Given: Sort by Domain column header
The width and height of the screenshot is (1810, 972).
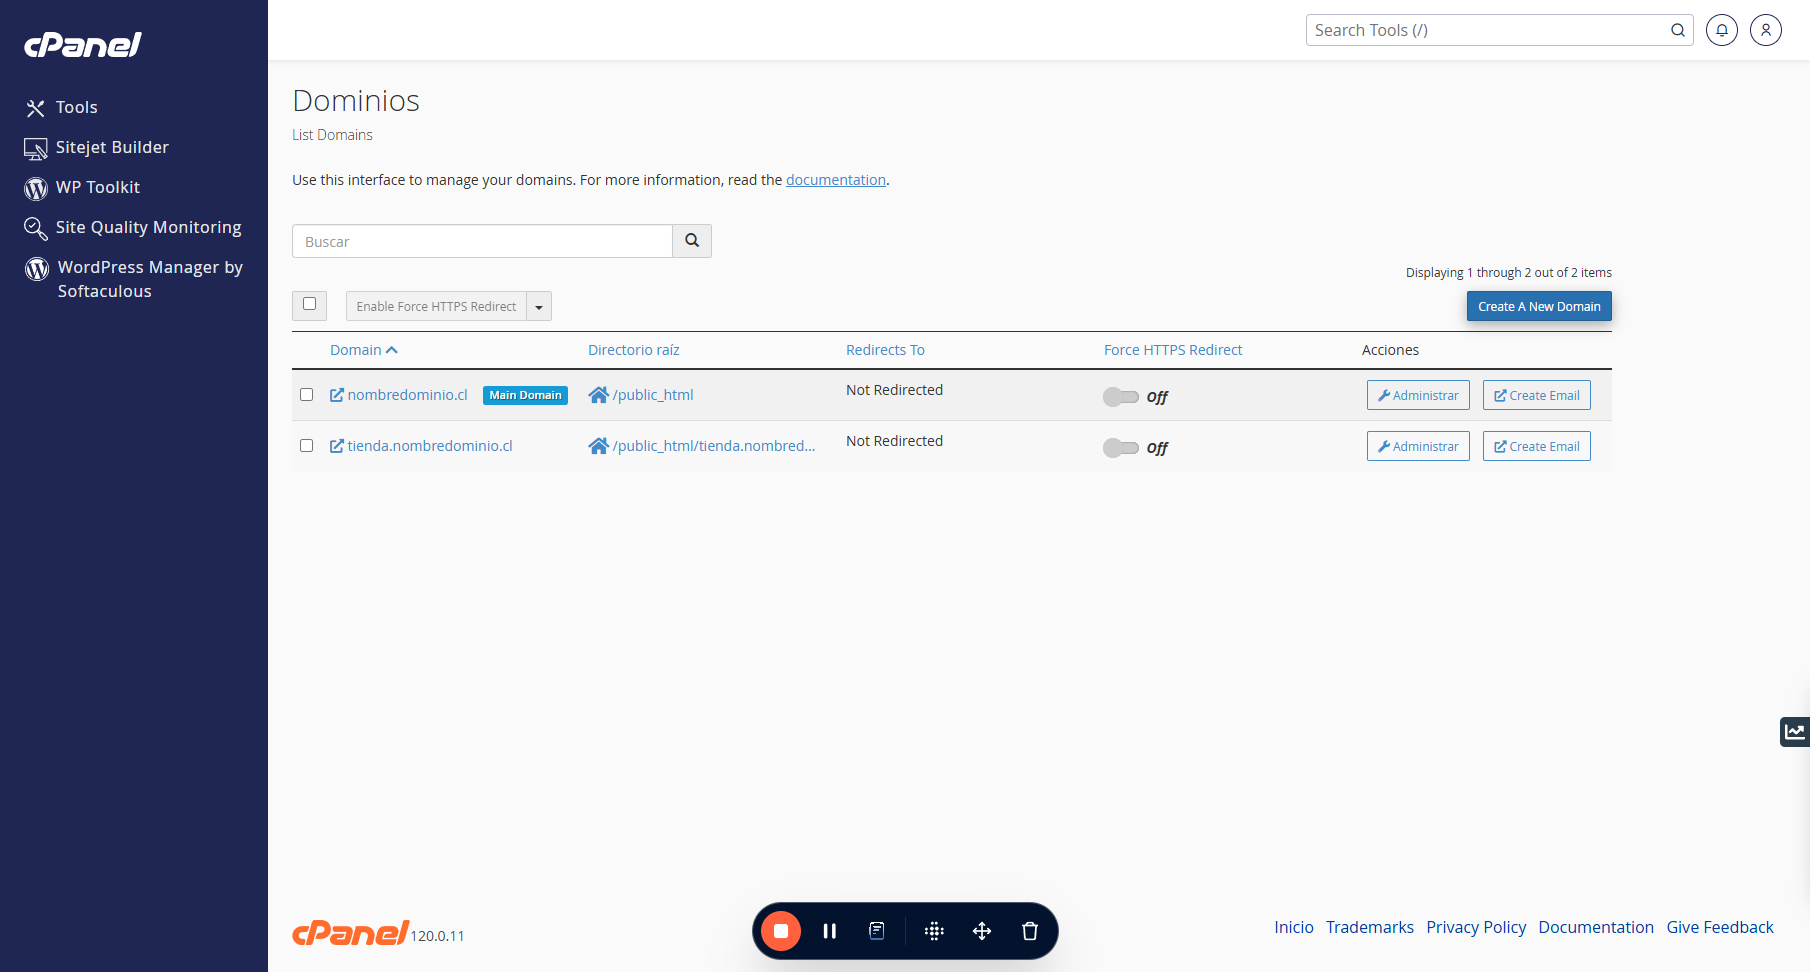Looking at the screenshot, I should point(364,350).
